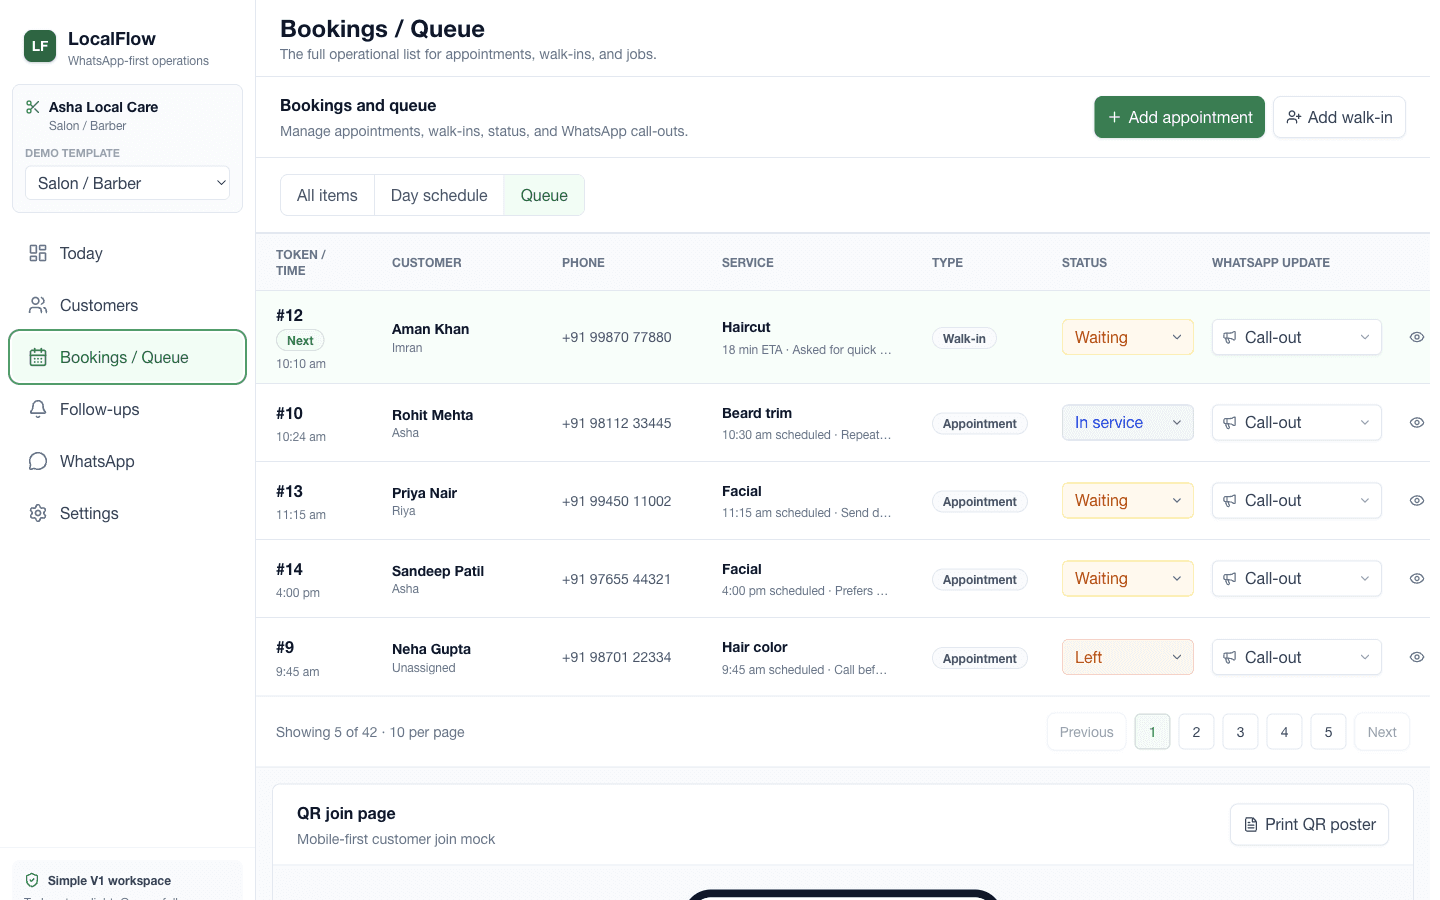Switch to the All items tab
The height and width of the screenshot is (900, 1440).
[x=327, y=195]
